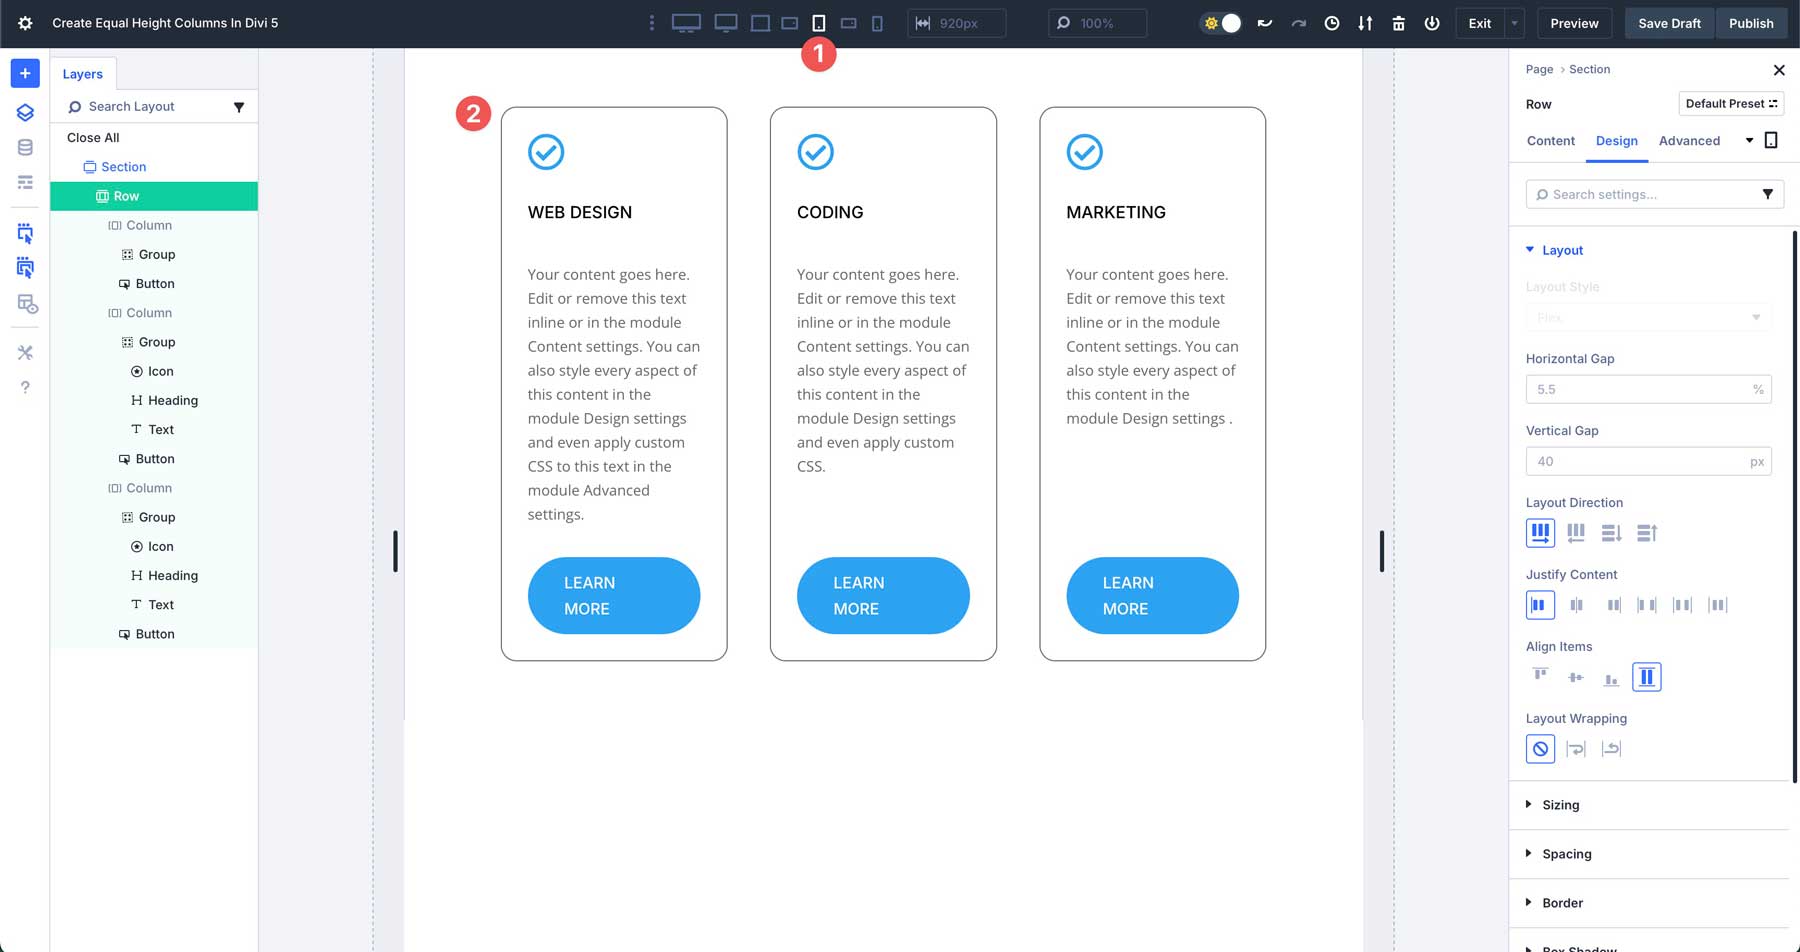Switch to the Design tab
The height and width of the screenshot is (952, 1800).
point(1617,141)
